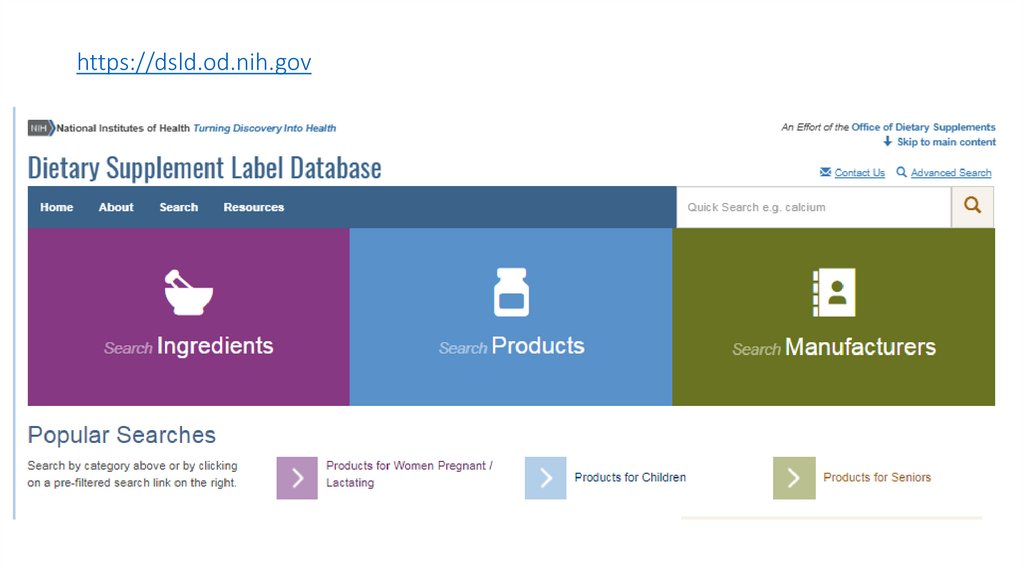Click the purple chevron for Women Pregnant / Lactating

(297, 478)
